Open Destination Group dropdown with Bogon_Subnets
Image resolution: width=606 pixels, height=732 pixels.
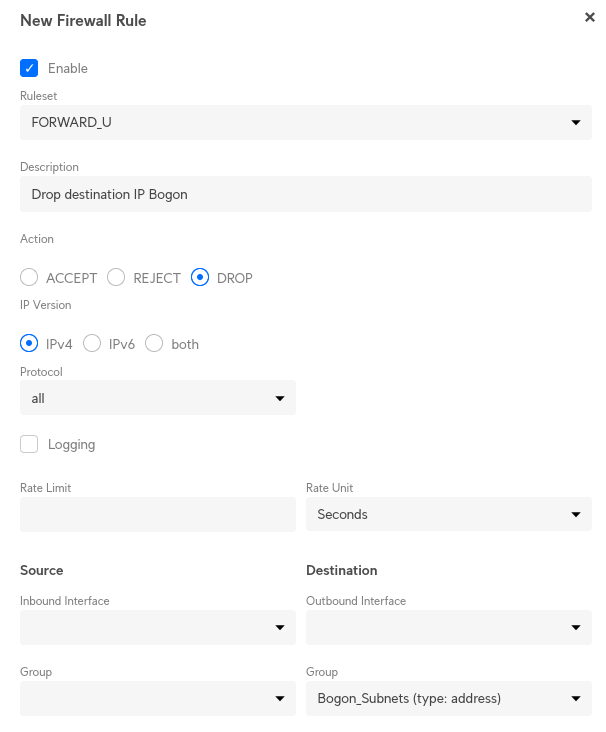448,698
